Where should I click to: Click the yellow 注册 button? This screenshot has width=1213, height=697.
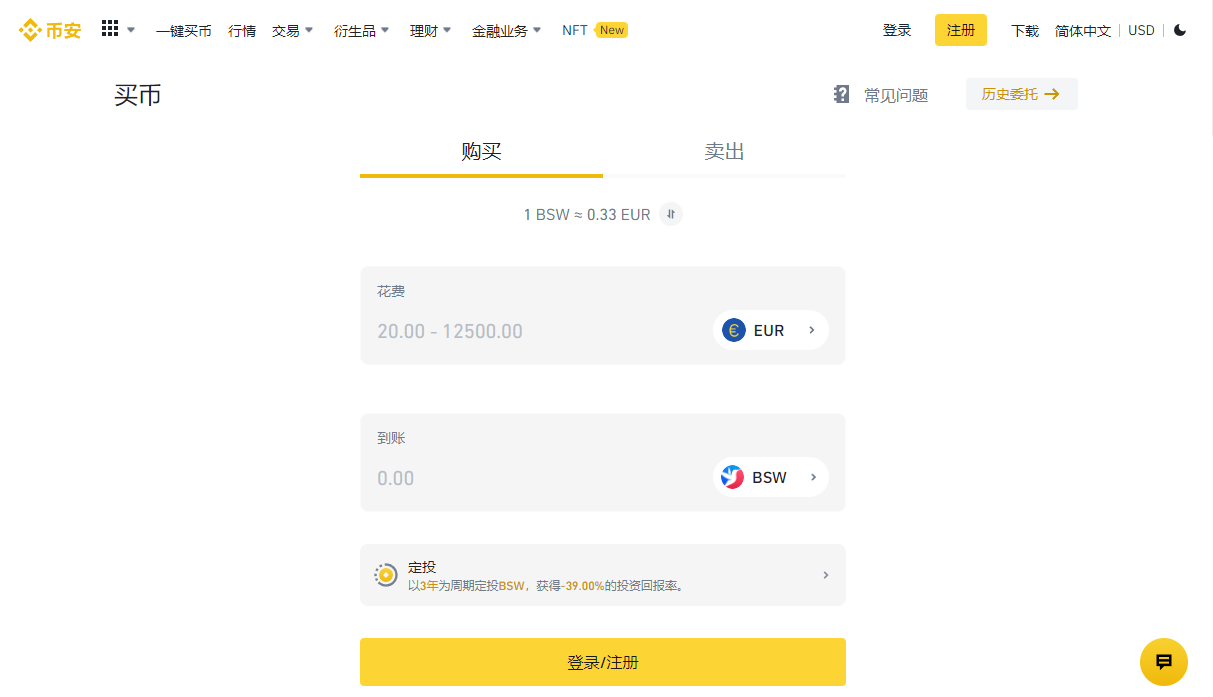click(x=961, y=30)
